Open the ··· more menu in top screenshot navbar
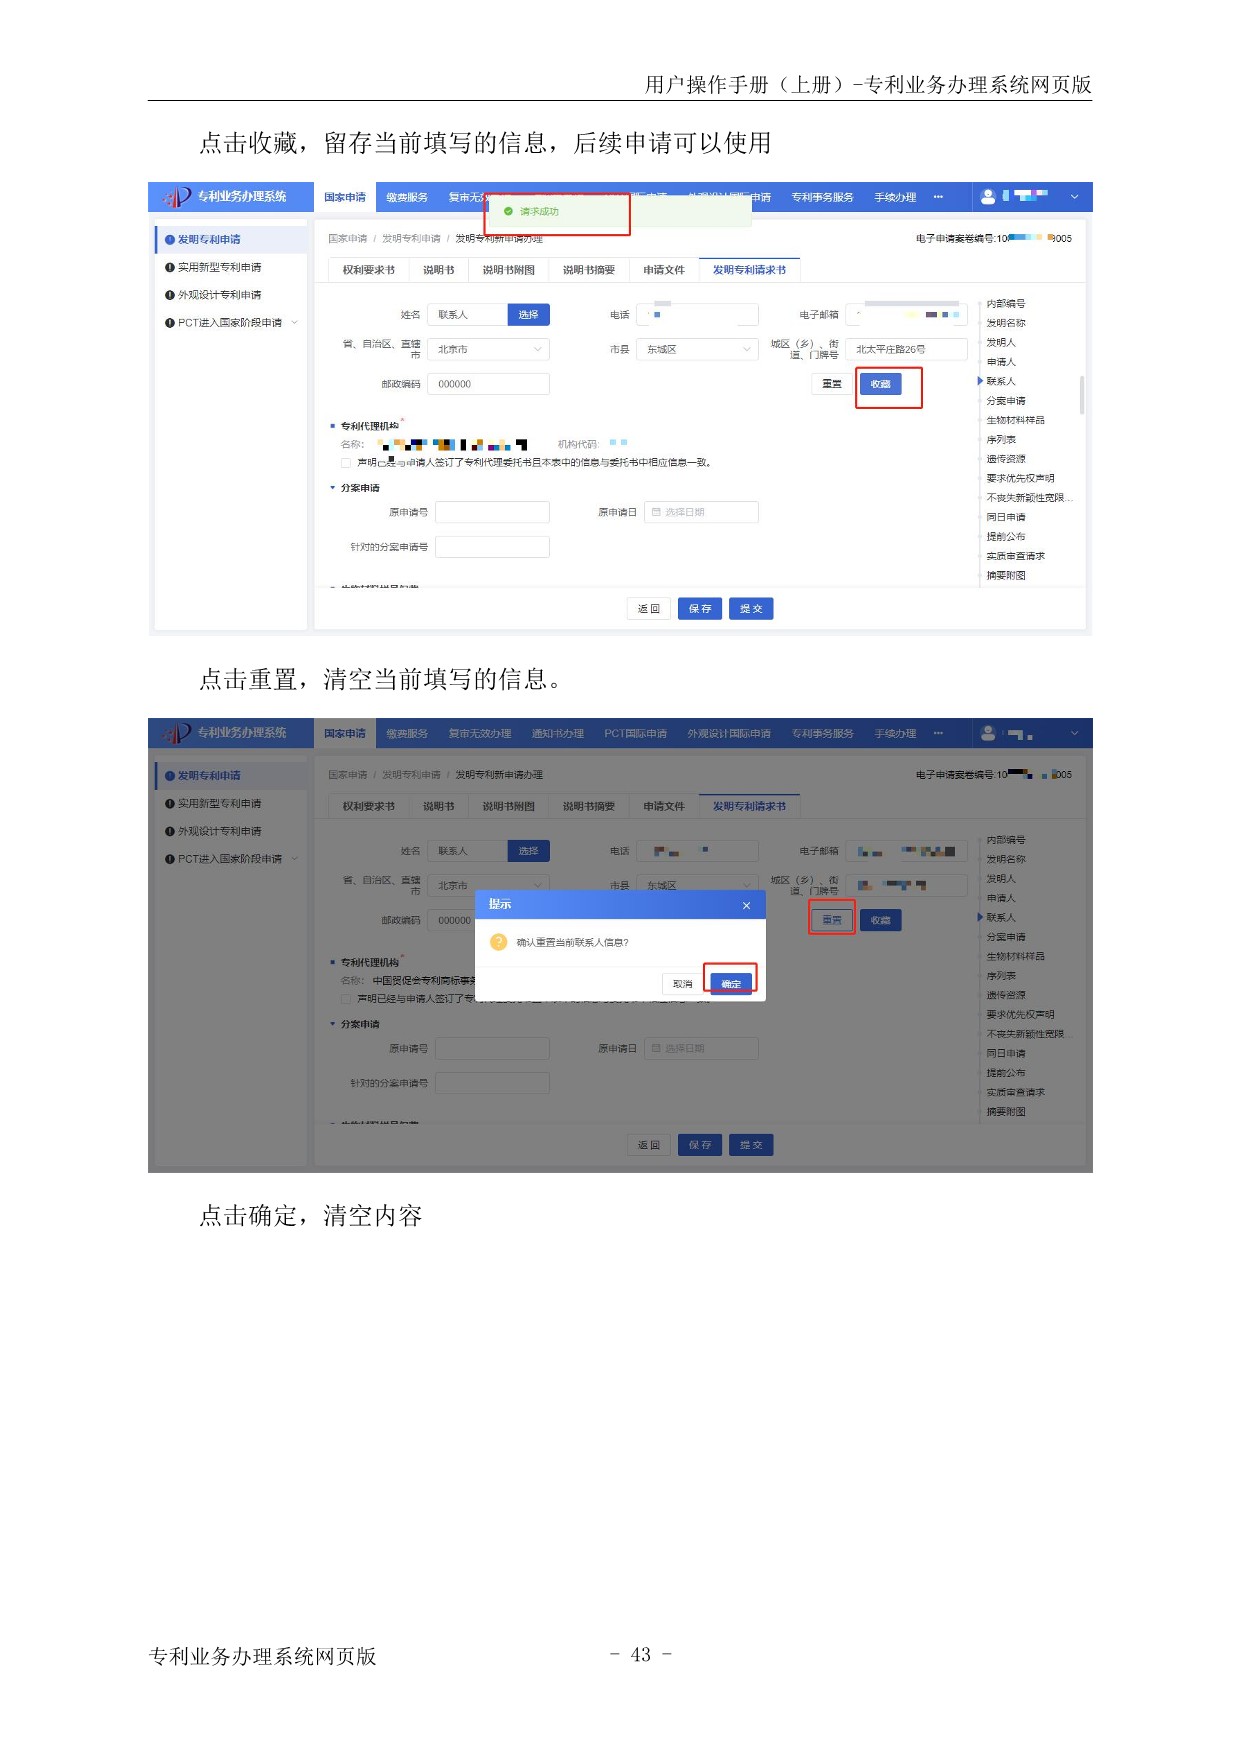 (938, 197)
